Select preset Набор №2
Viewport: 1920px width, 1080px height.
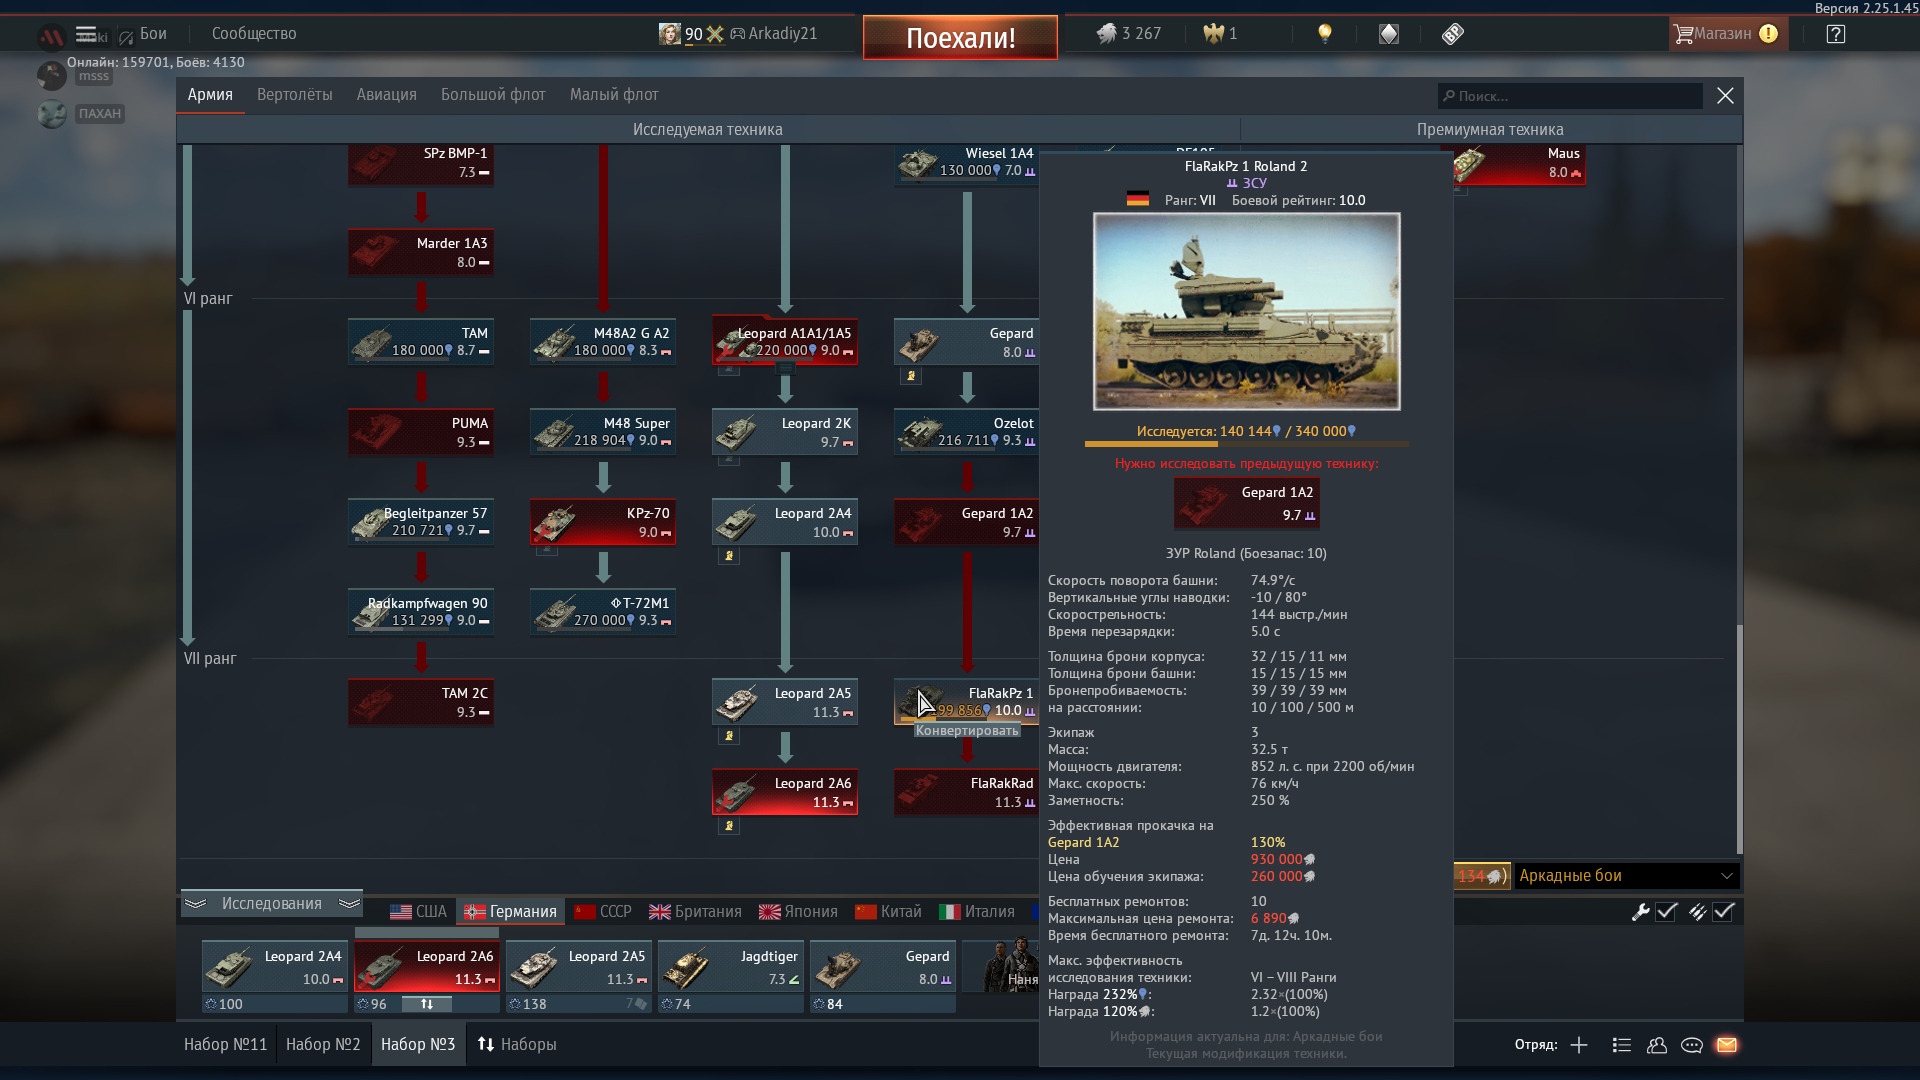coord(323,1045)
